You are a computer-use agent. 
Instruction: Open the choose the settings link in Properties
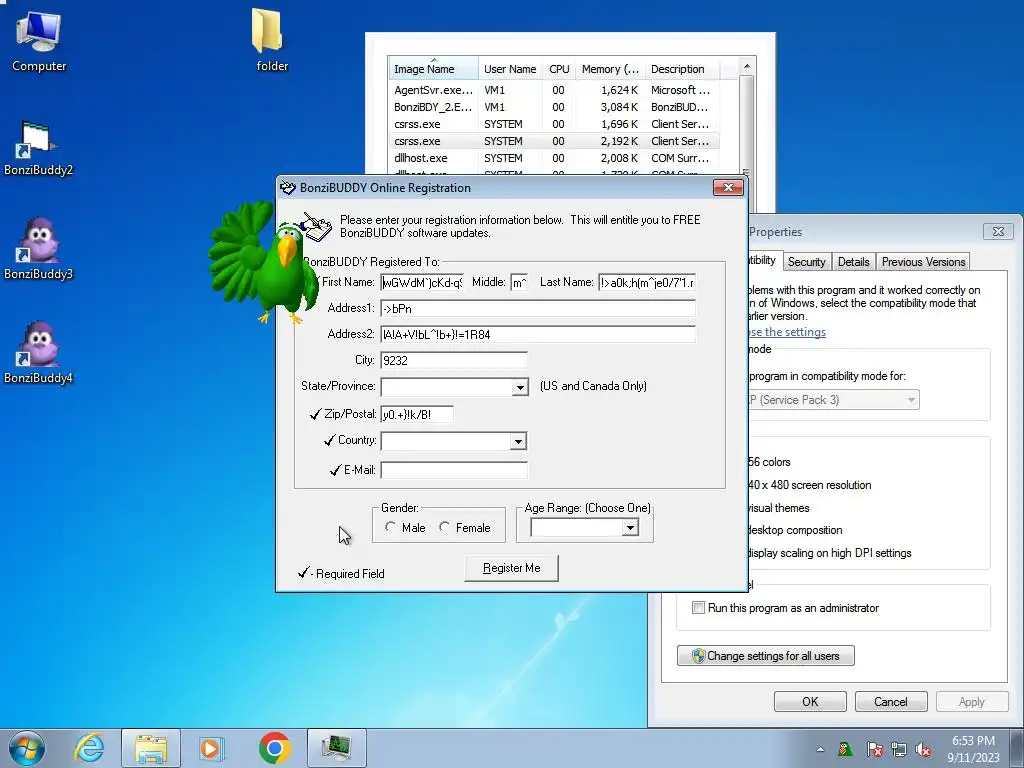(x=786, y=332)
